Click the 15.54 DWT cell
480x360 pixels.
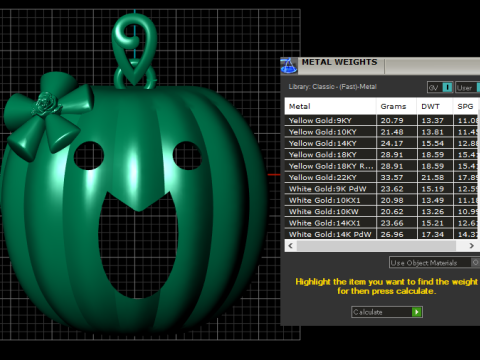(435, 143)
